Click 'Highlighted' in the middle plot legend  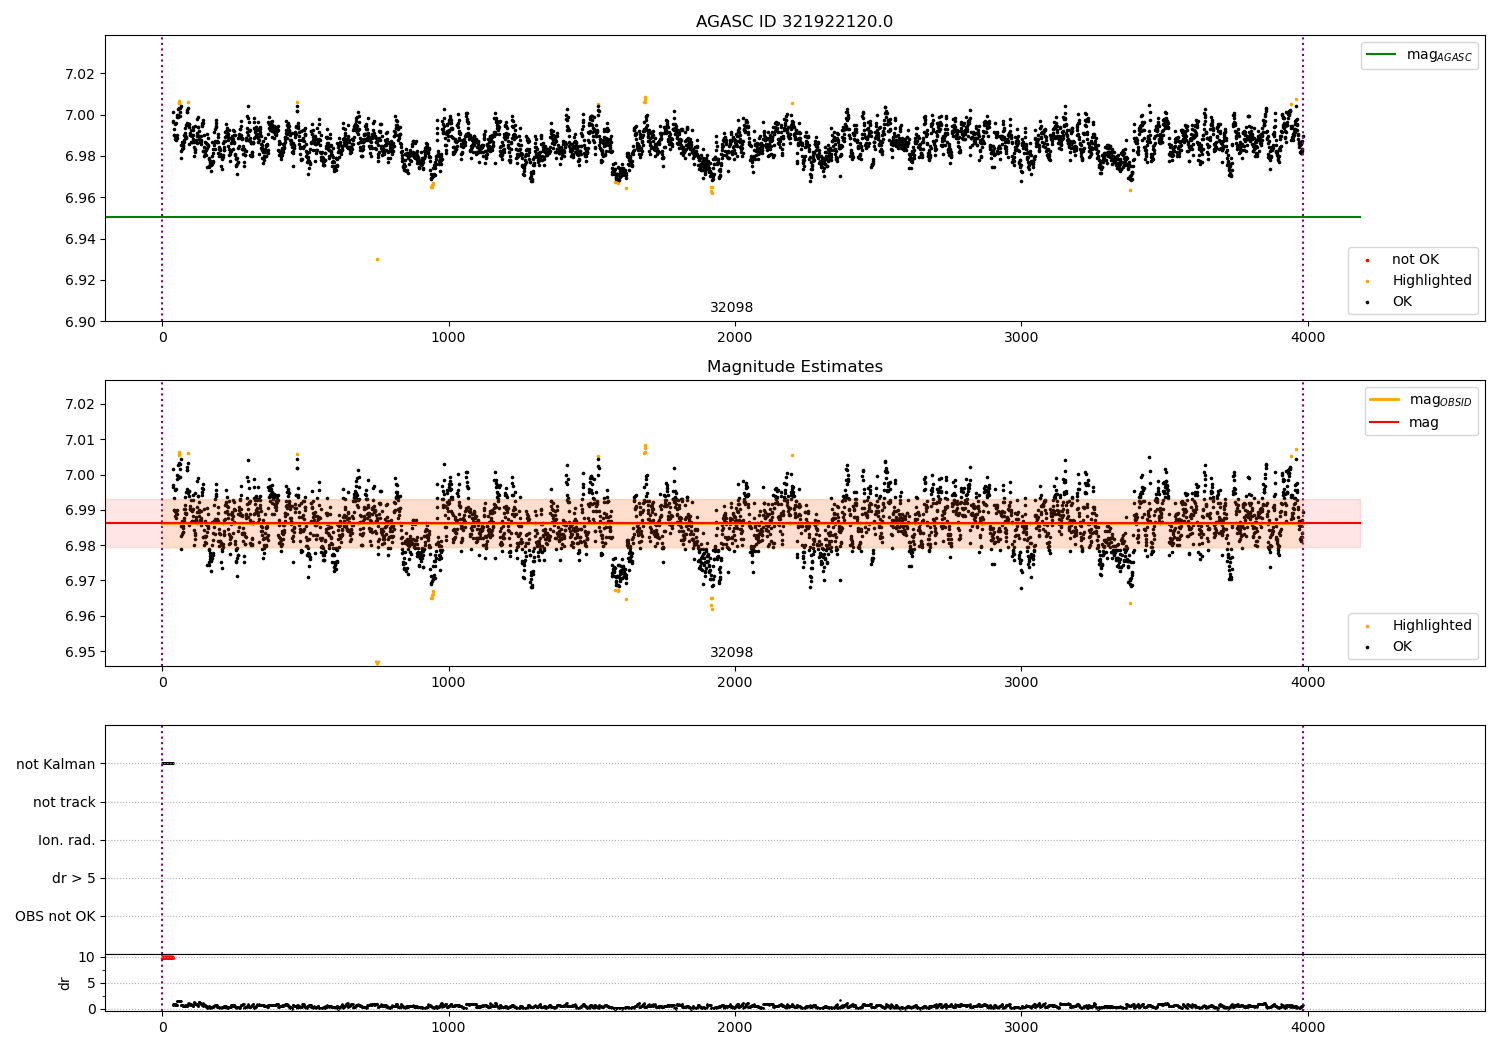(x=1419, y=626)
